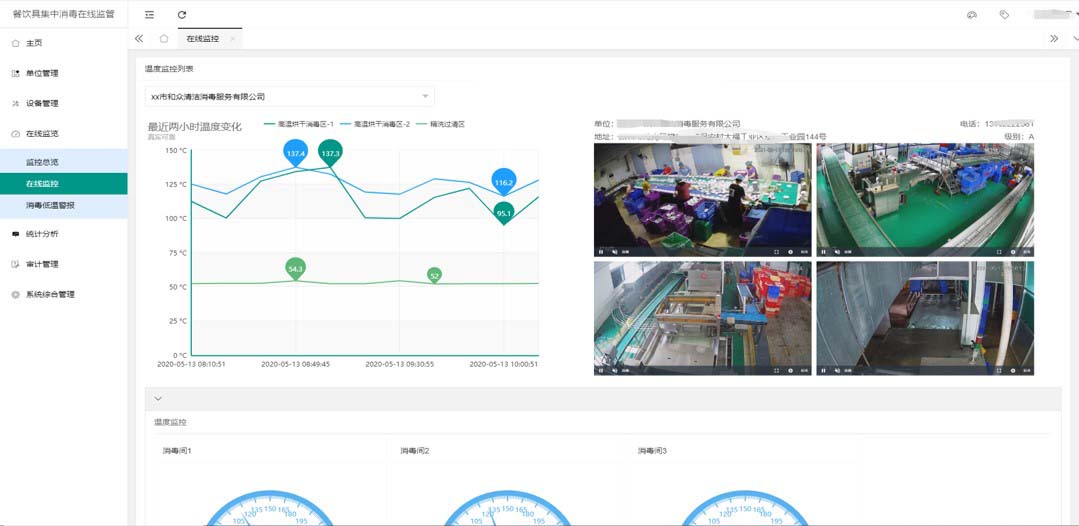This screenshot has height=526, width=1079.
Task: Open the company selector showing xx市和众清洁消毒服务有限公司
Action: click(x=289, y=96)
